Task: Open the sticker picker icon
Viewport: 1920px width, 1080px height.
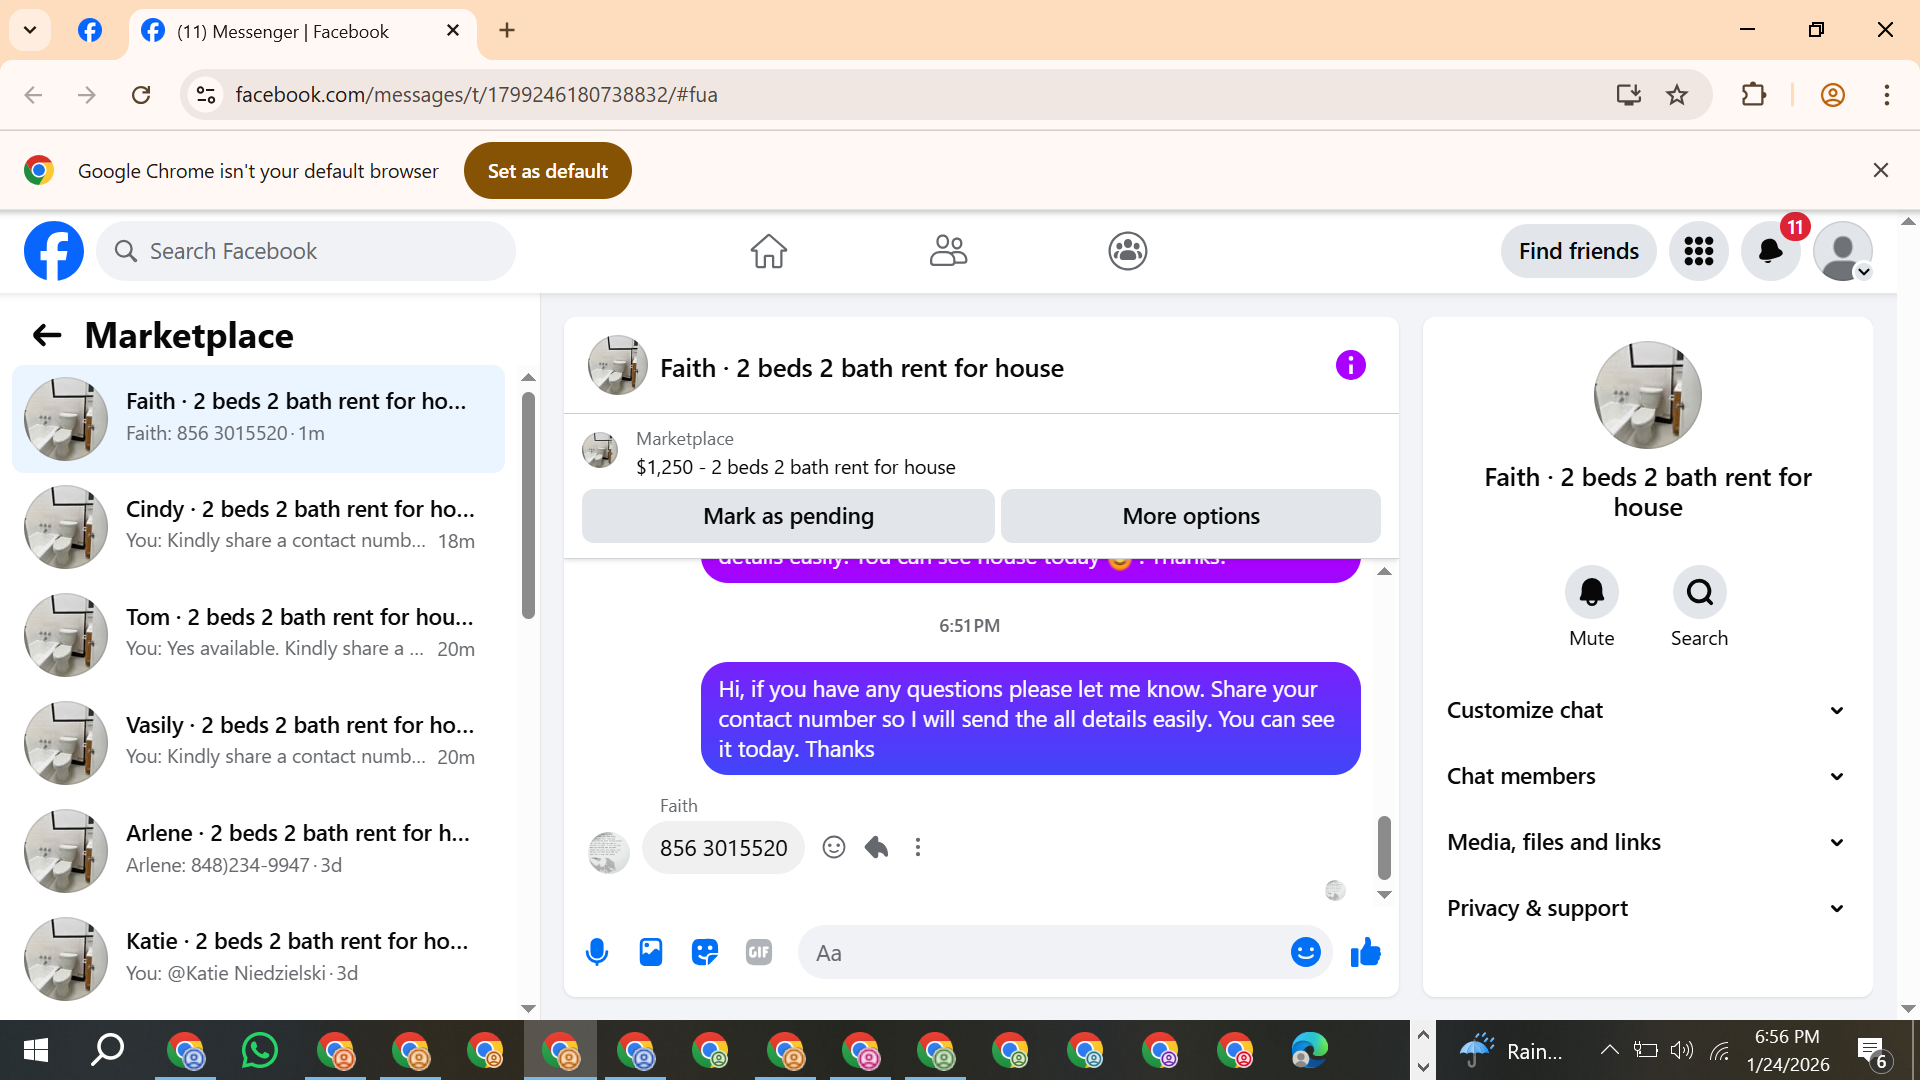Action: click(x=705, y=952)
